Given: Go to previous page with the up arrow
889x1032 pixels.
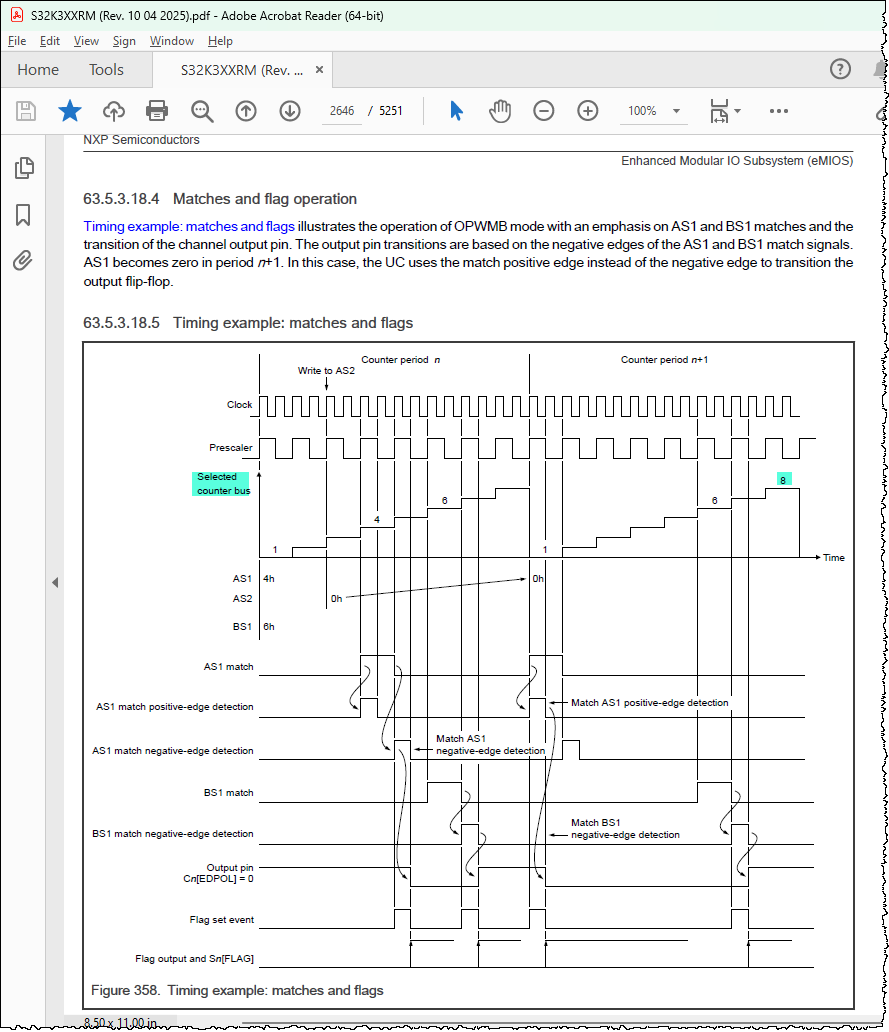Looking at the screenshot, I should [246, 111].
